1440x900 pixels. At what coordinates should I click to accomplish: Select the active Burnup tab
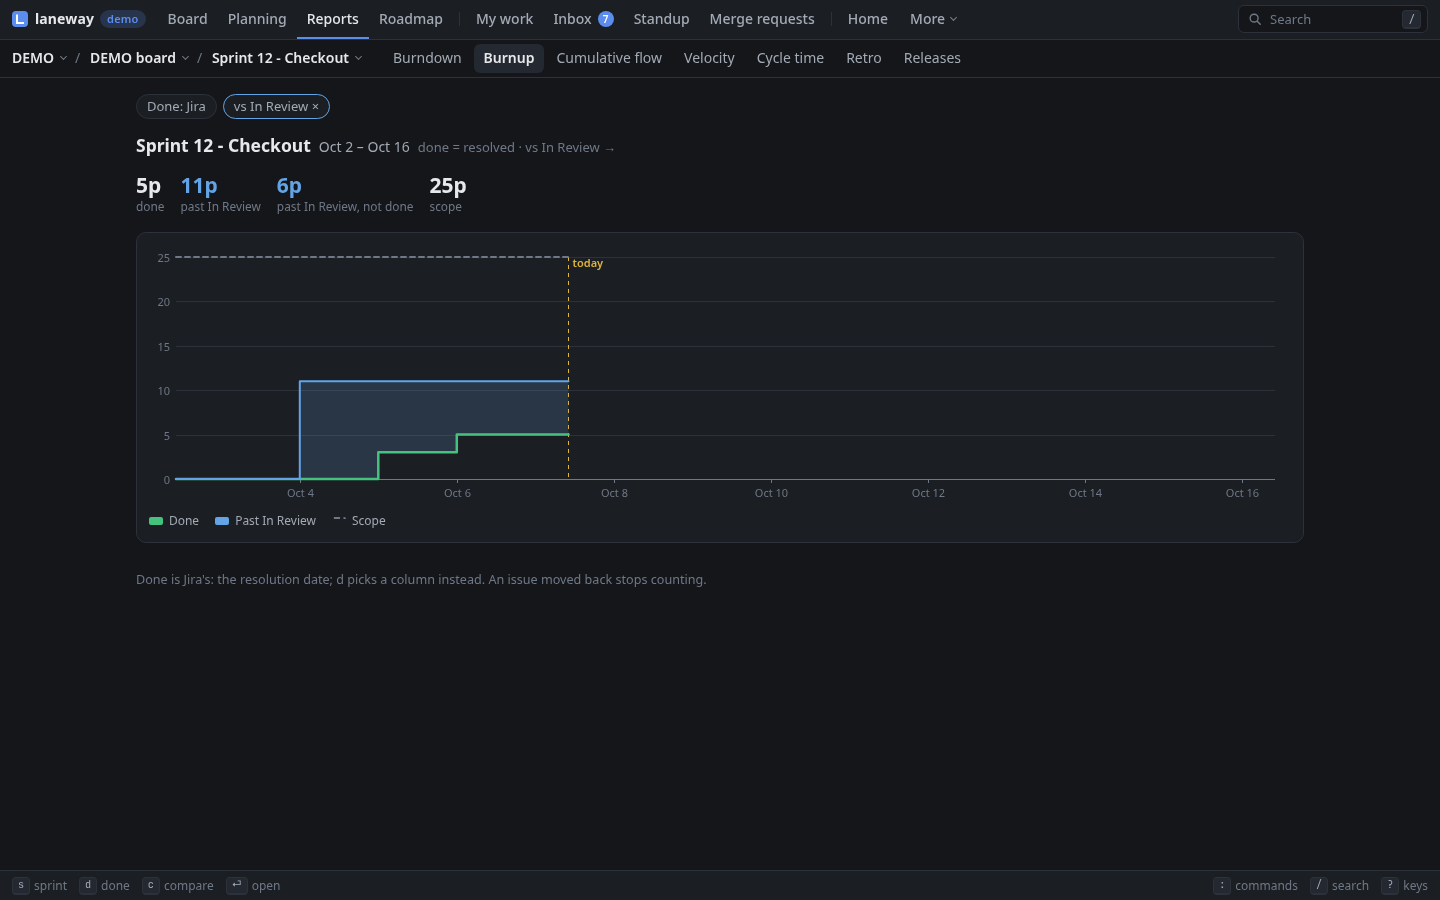(x=509, y=58)
